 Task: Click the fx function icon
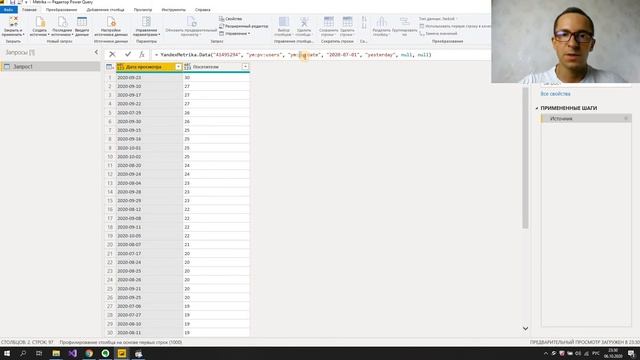coord(142,54)
